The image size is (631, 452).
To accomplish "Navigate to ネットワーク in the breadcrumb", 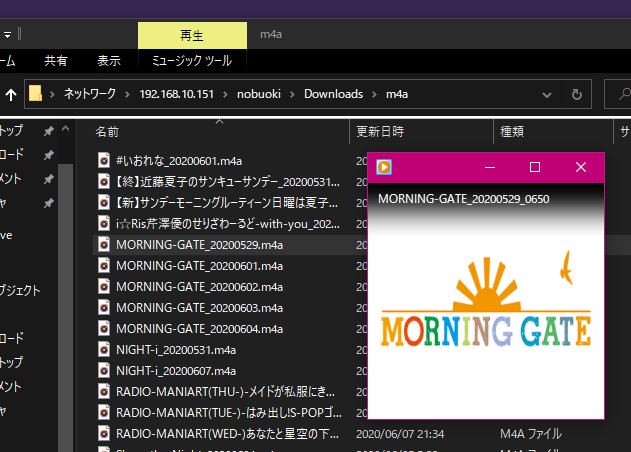I will (x=89, y=94).
